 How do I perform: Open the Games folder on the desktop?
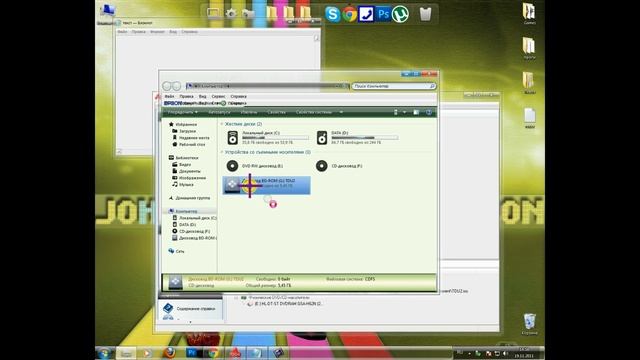coord(529,13)
